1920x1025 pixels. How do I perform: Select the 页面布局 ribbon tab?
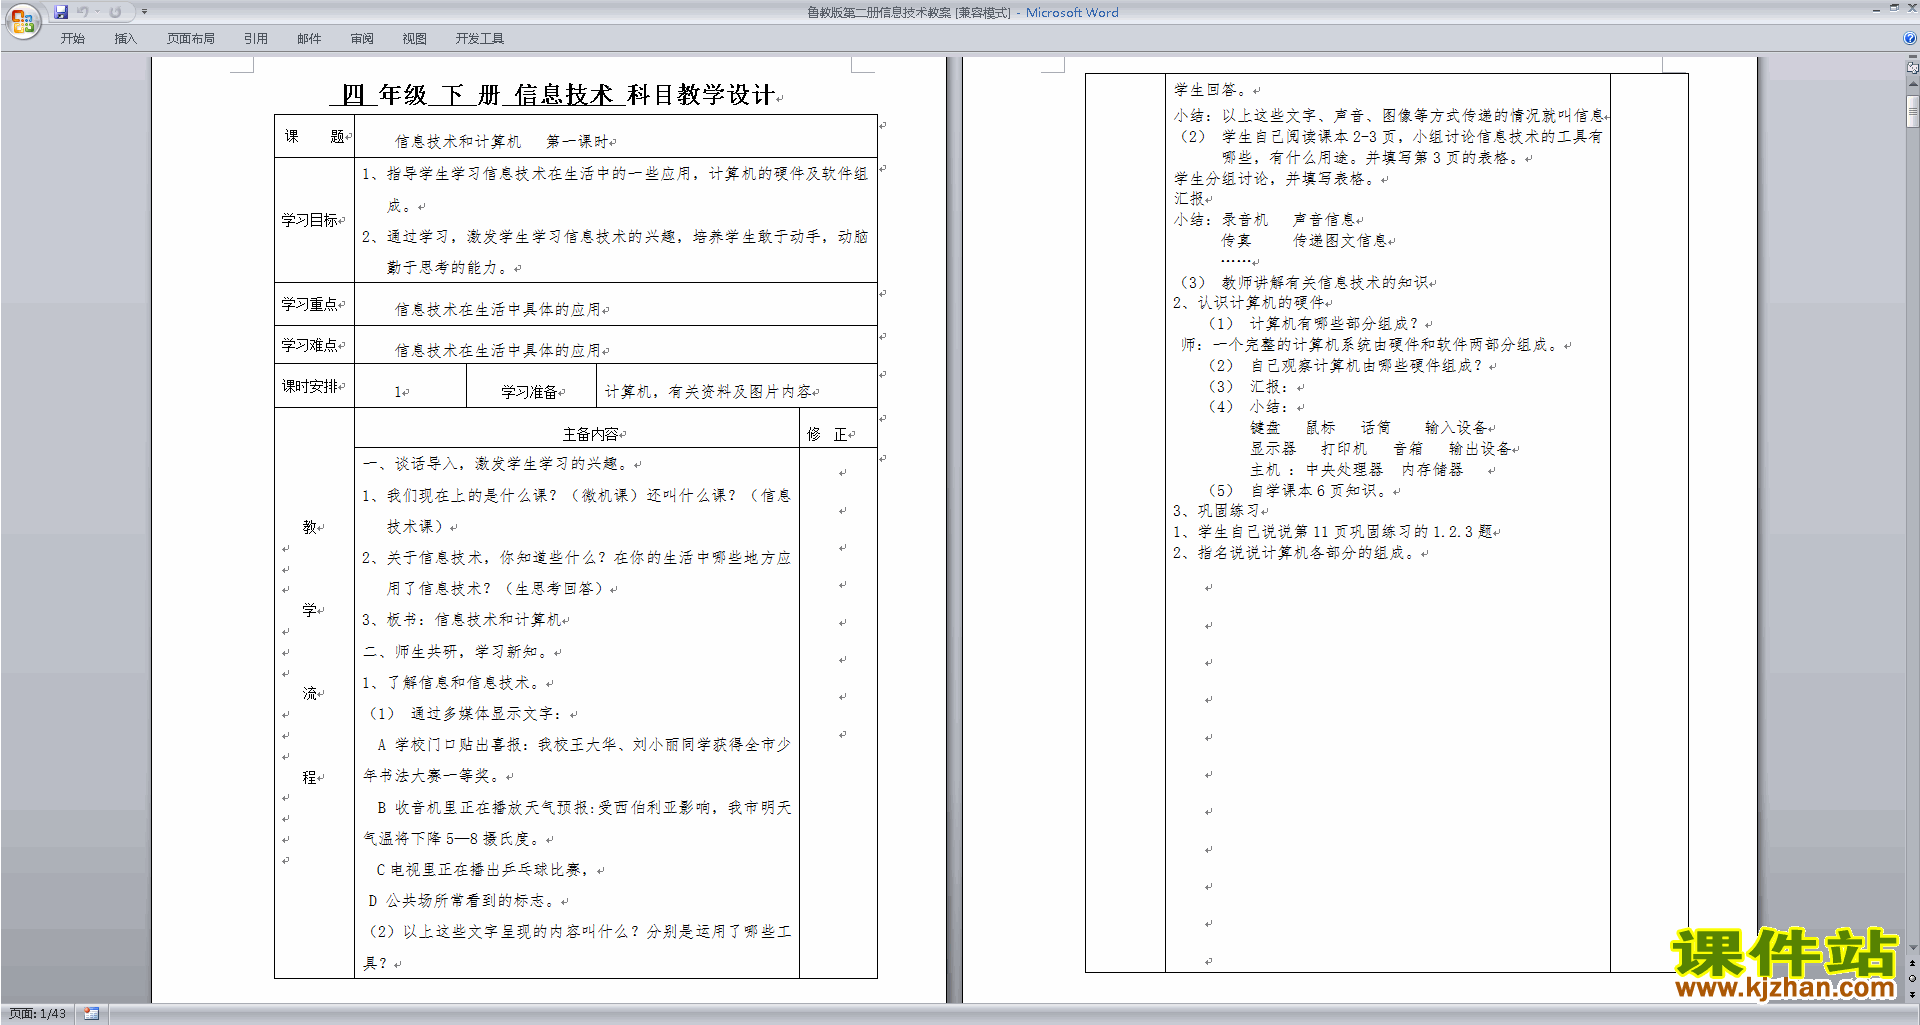point(191,39)
